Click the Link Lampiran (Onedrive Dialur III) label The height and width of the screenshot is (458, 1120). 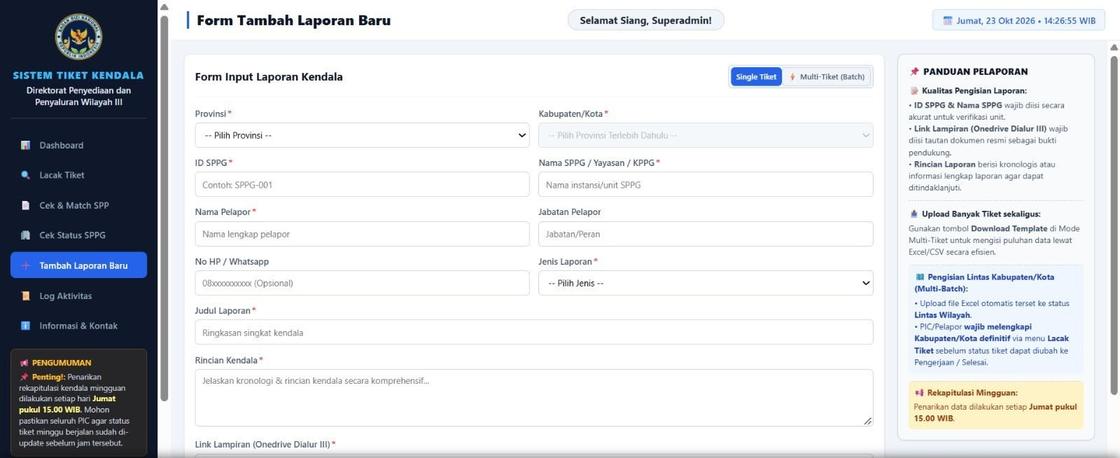click(265, 444)
